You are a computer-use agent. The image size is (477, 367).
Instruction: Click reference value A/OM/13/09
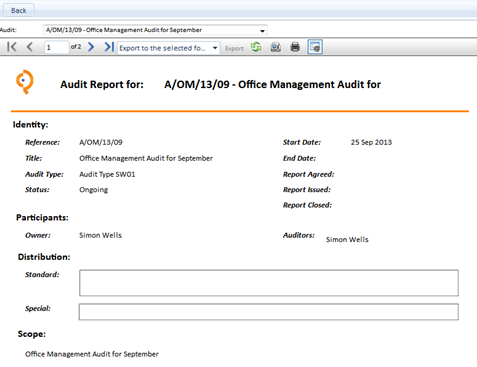(101, 142)
